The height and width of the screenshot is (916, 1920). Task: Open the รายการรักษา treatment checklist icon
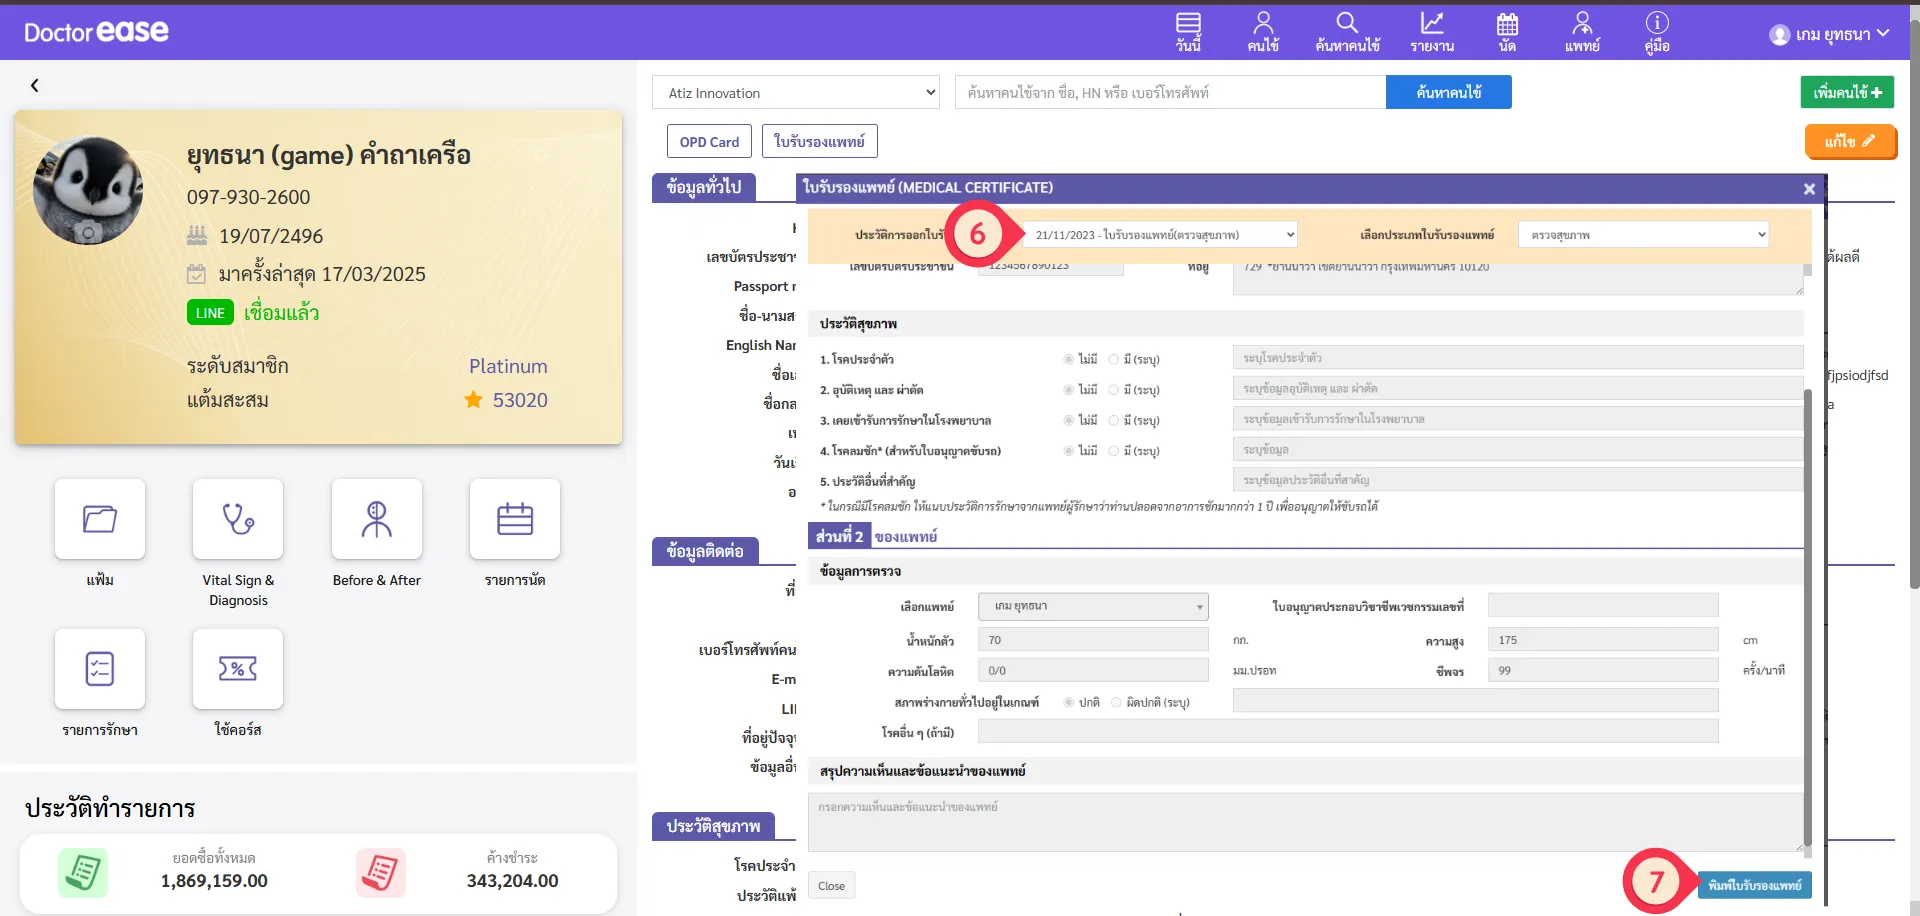point(100,669)
